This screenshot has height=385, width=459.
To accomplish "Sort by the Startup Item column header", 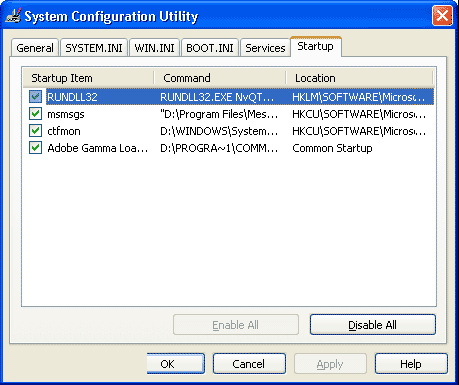I will point(88,78).
